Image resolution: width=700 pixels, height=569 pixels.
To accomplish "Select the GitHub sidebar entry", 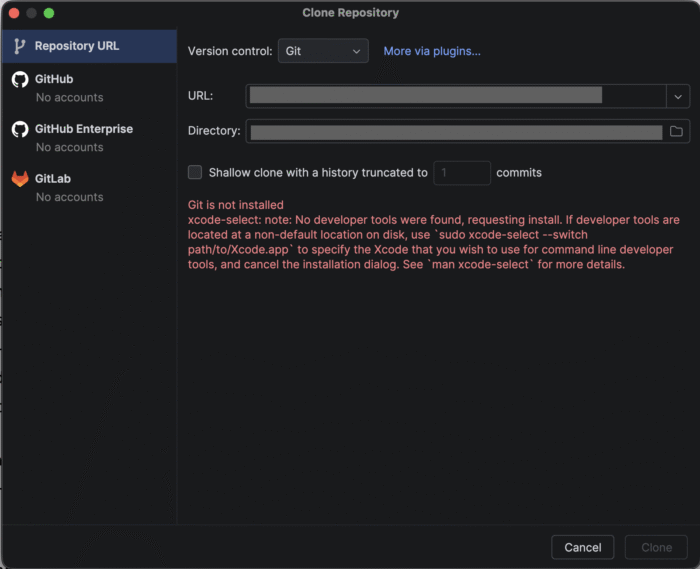I will (89, 88).
